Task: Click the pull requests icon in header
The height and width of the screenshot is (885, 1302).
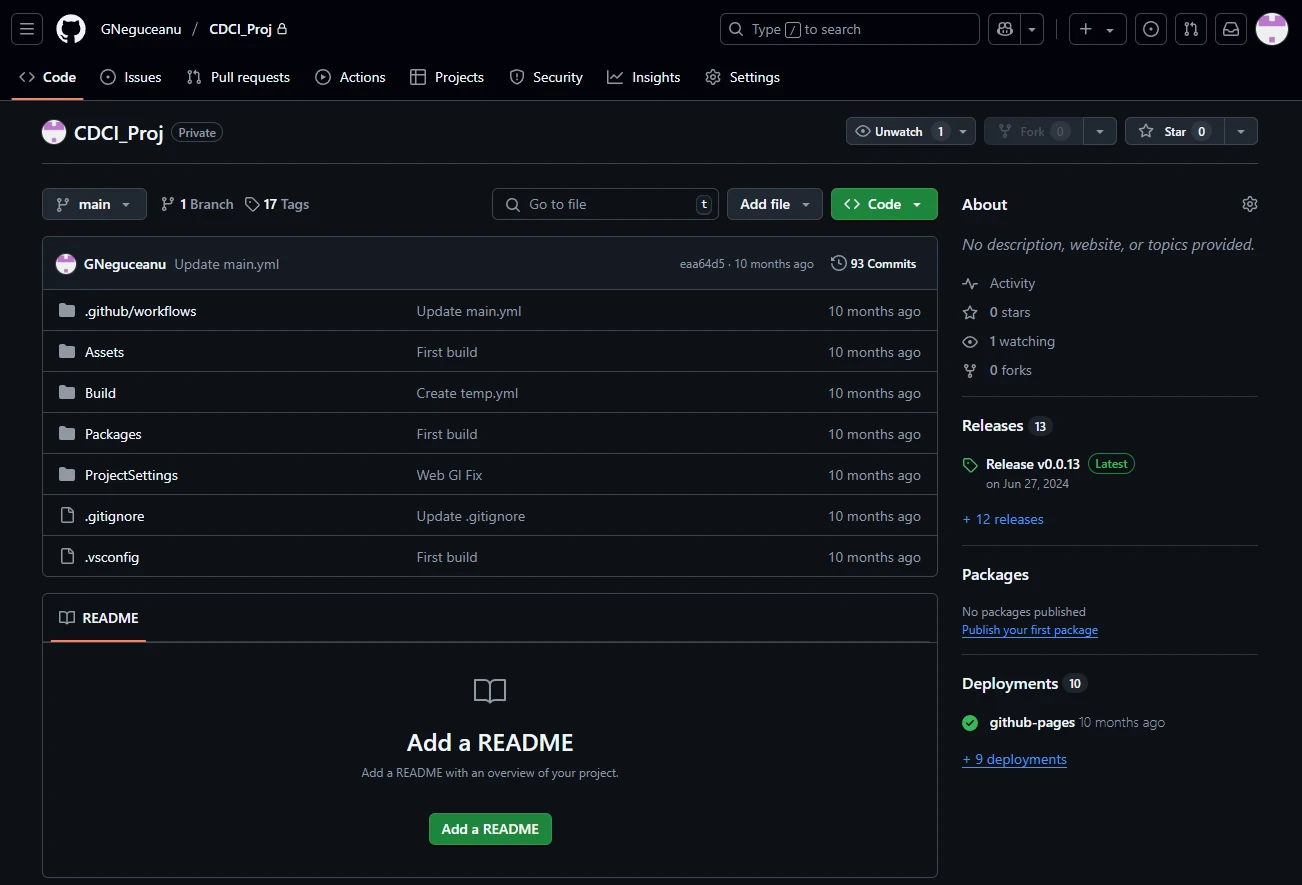Action: point(1190,28)
